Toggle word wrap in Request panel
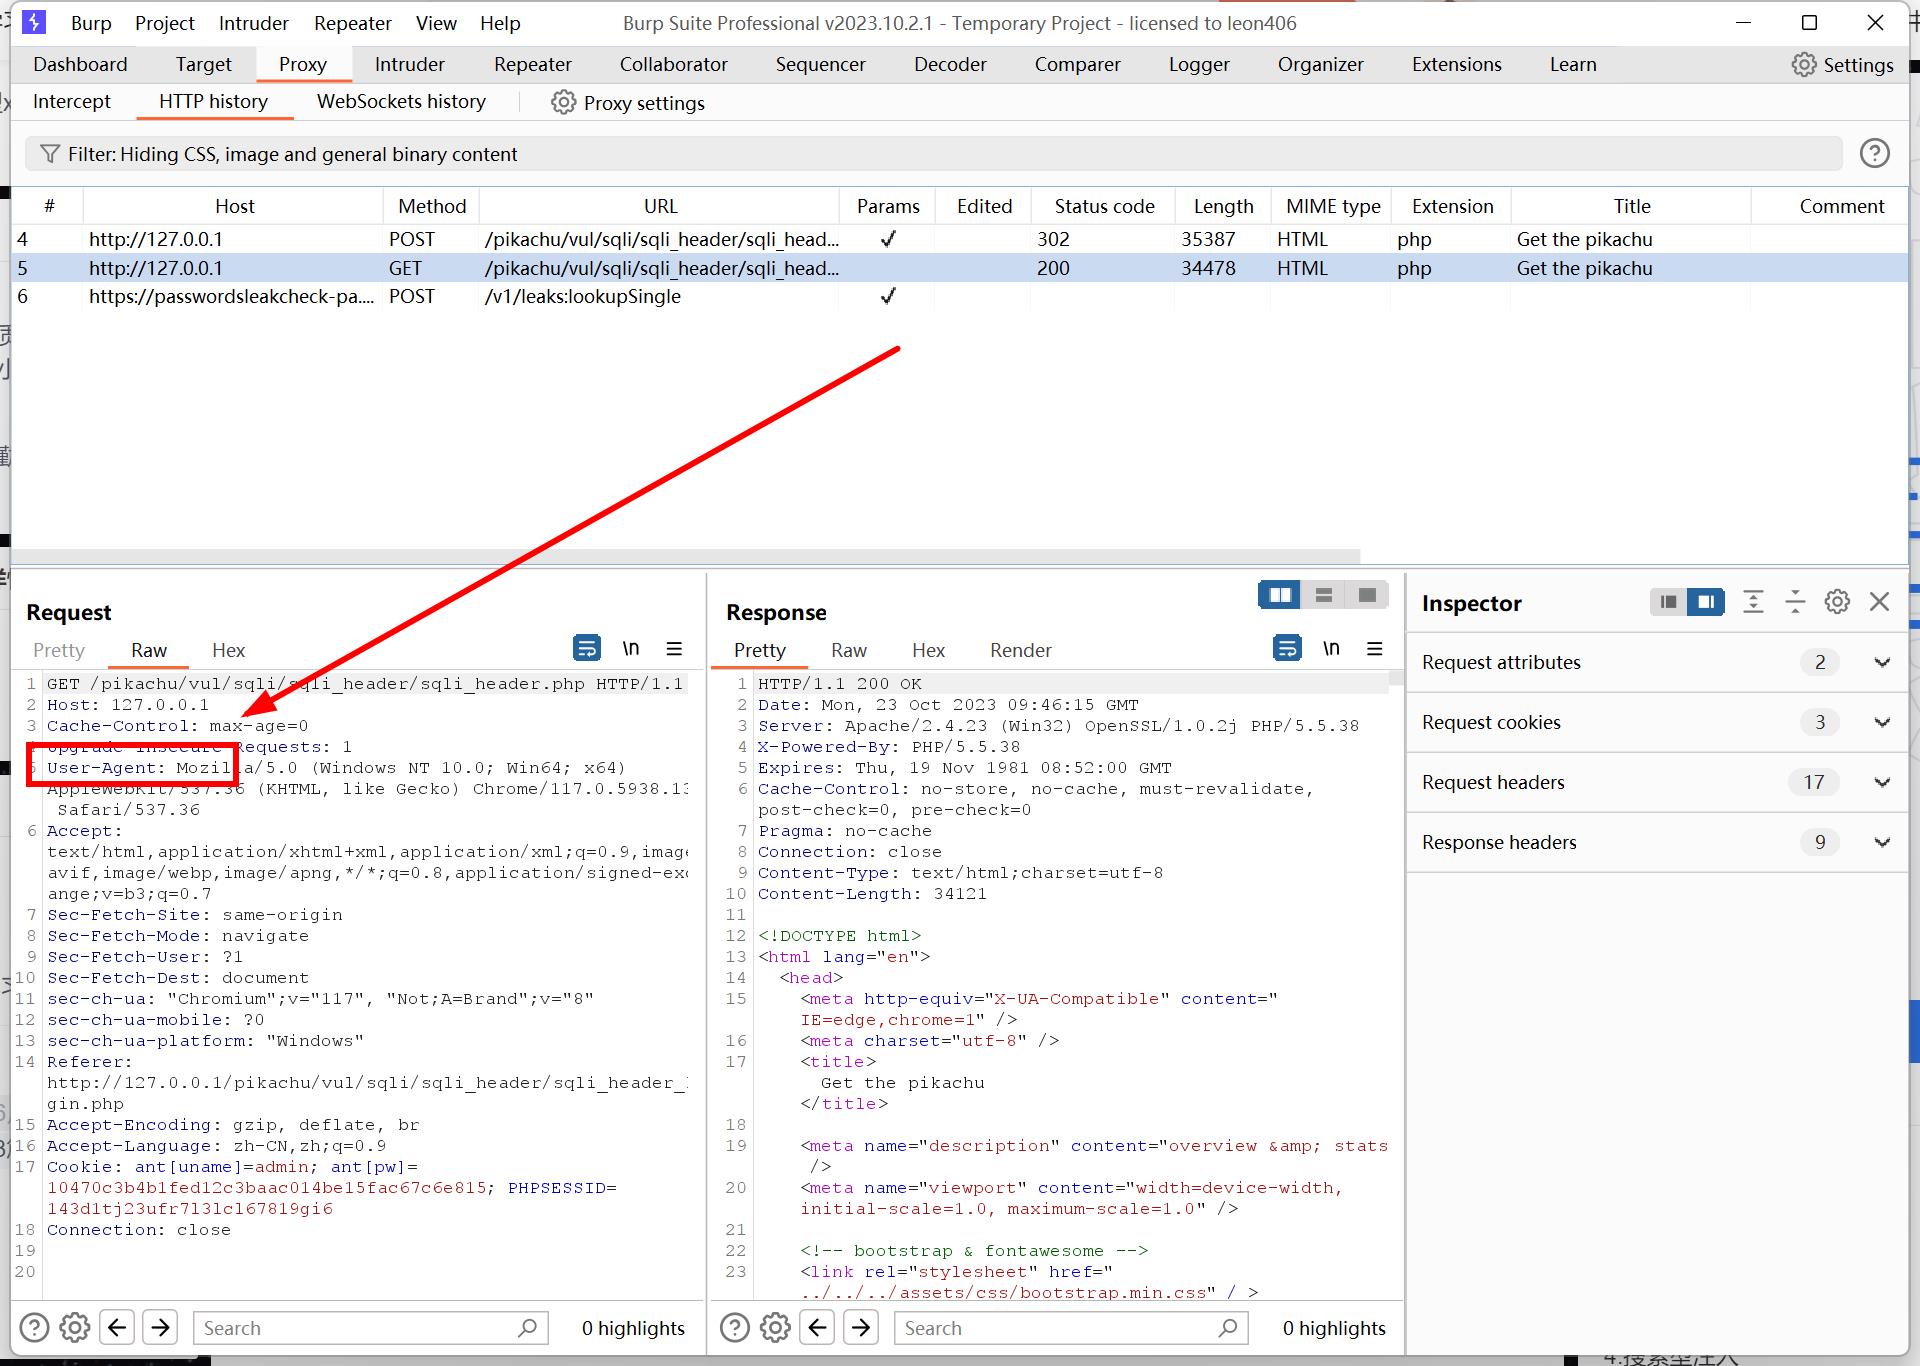Viewport: 1920px width, 1366px height. tap(587, 648)
